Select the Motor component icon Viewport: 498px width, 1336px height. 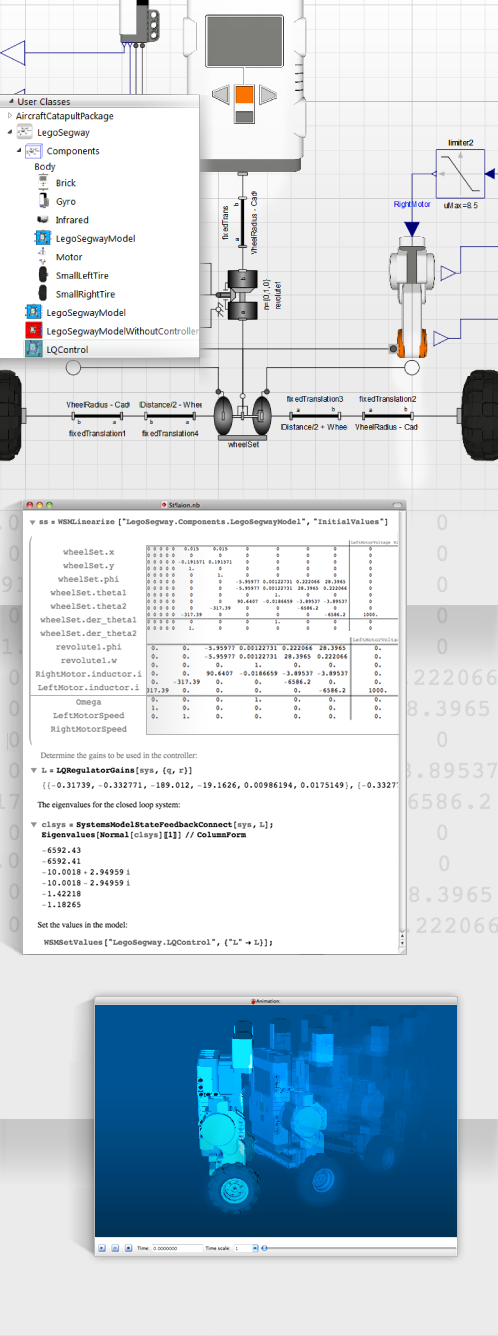pos(44,256)
